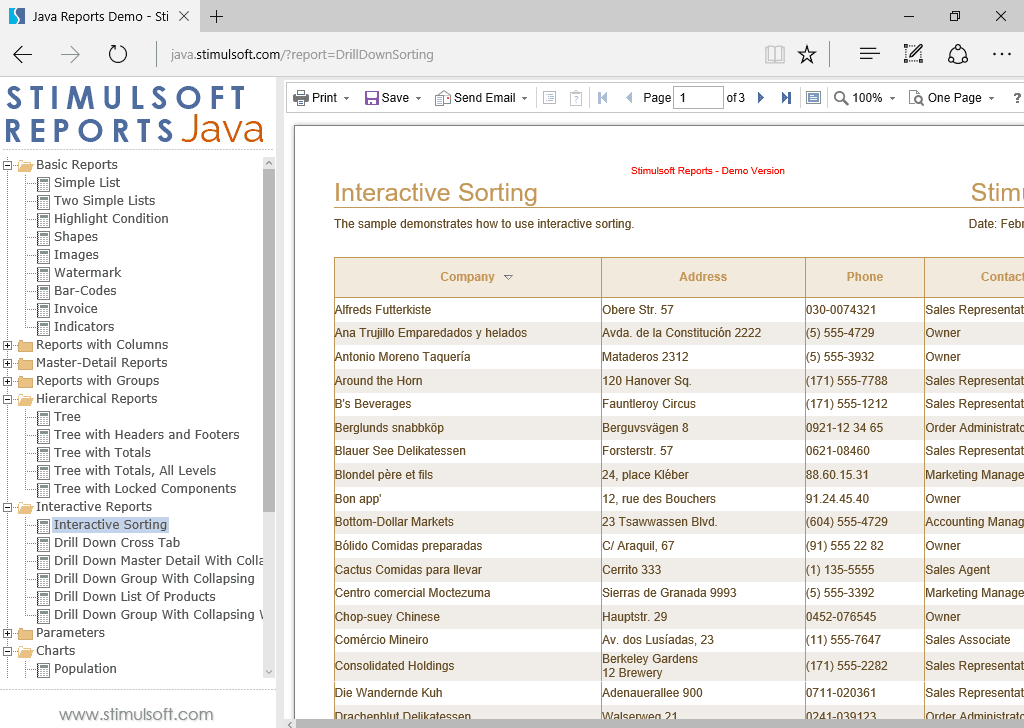Open the reading view book icon

775,54
